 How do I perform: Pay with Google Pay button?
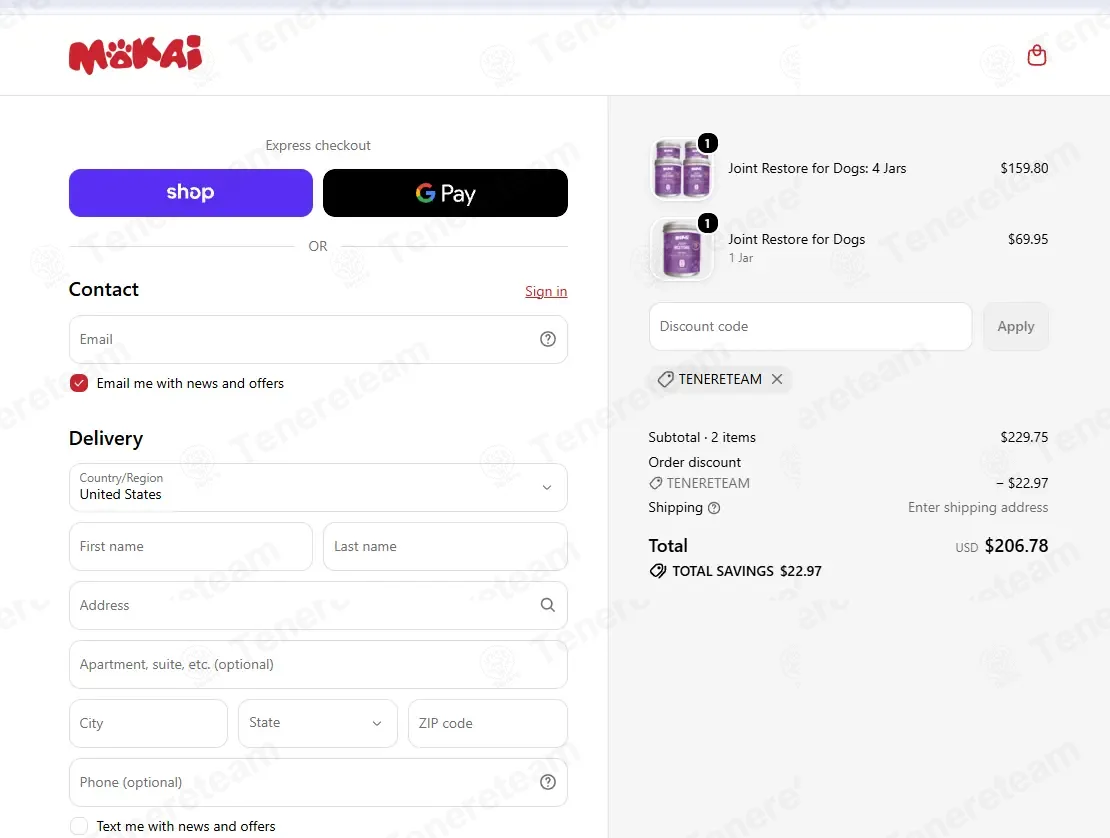coord(445,193)
